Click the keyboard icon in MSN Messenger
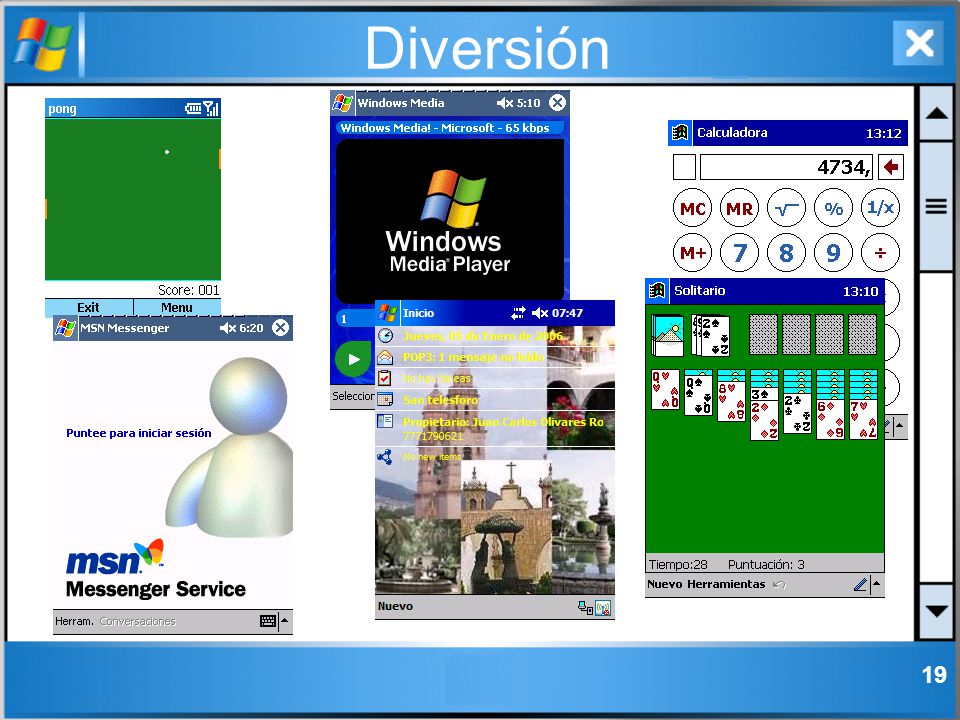Image resolution: width=960 pixels, height=720 pixels. [268, 621]
